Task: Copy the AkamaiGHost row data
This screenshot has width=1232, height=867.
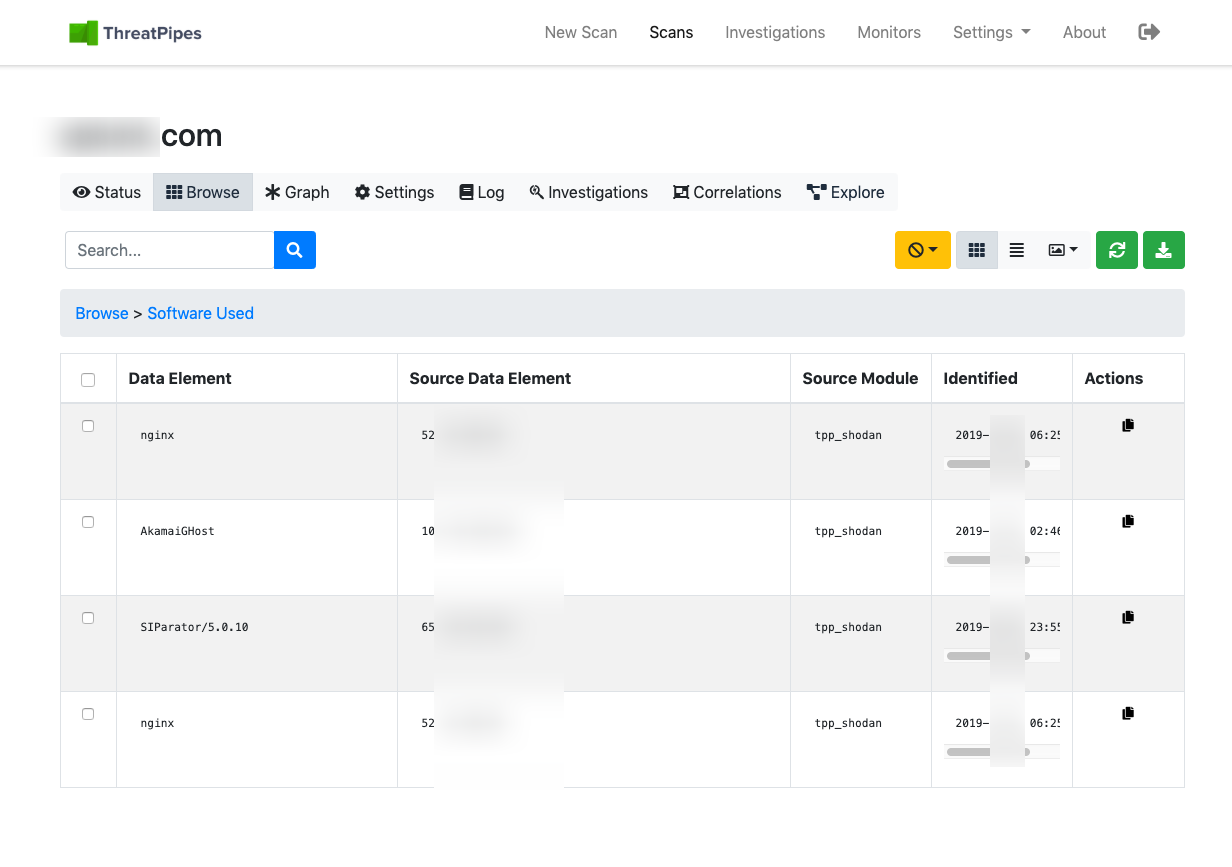Action: (1128, 521)
